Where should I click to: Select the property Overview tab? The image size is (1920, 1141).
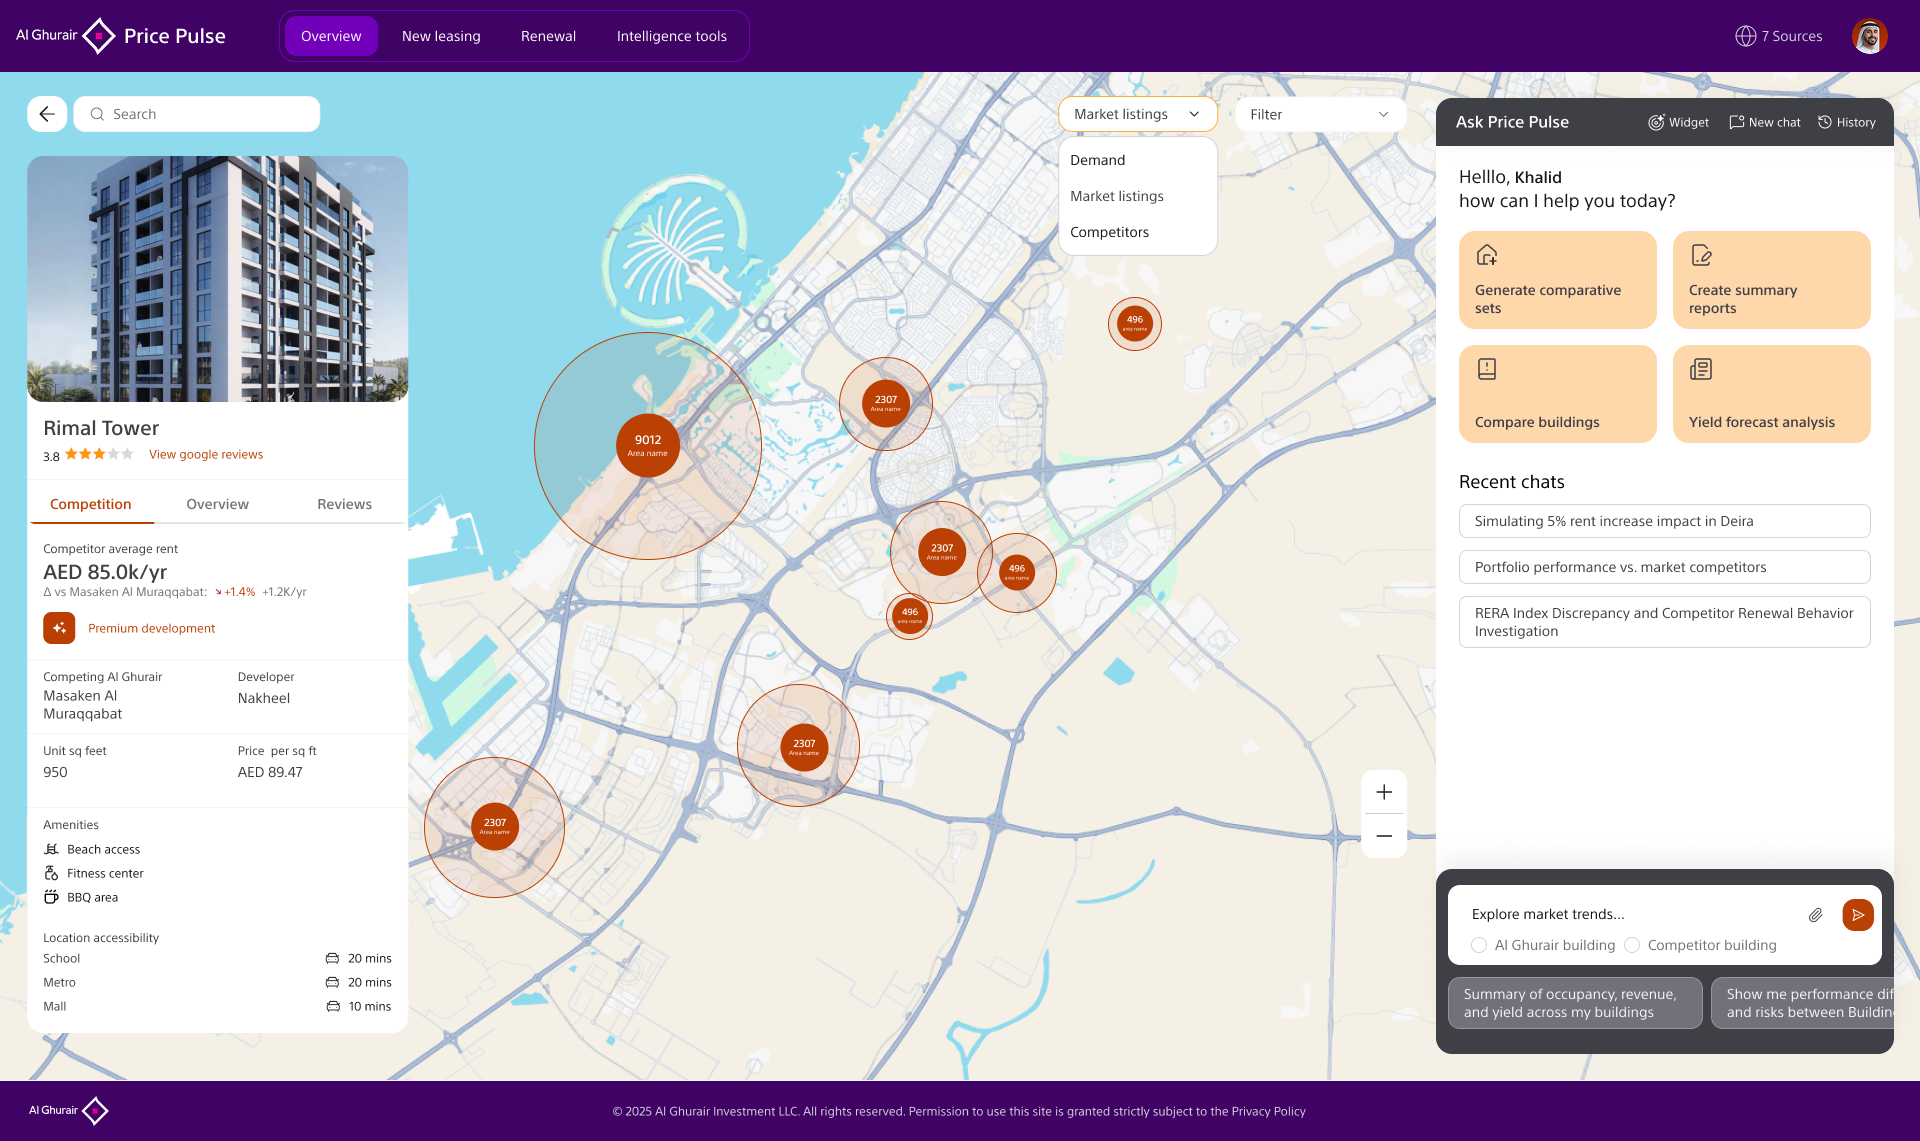coord(217,504)
